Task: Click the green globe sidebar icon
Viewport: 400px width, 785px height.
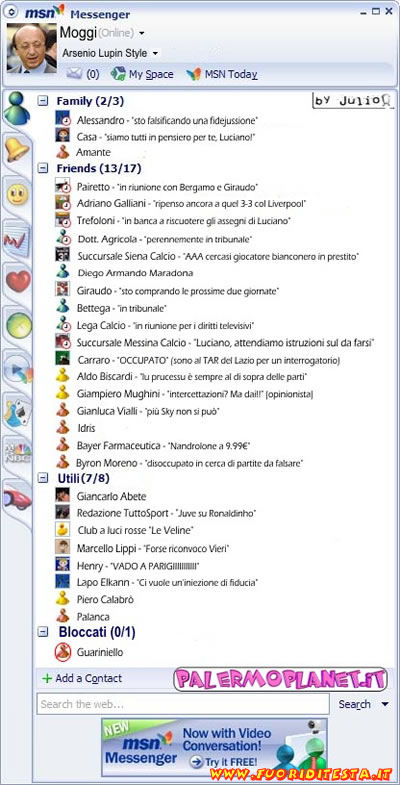Action: (19, 325)
